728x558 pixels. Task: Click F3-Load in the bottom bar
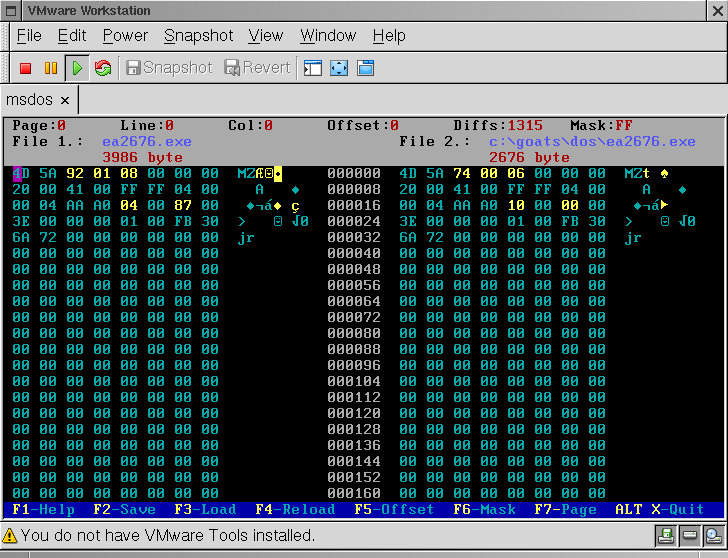coord(205,510)
